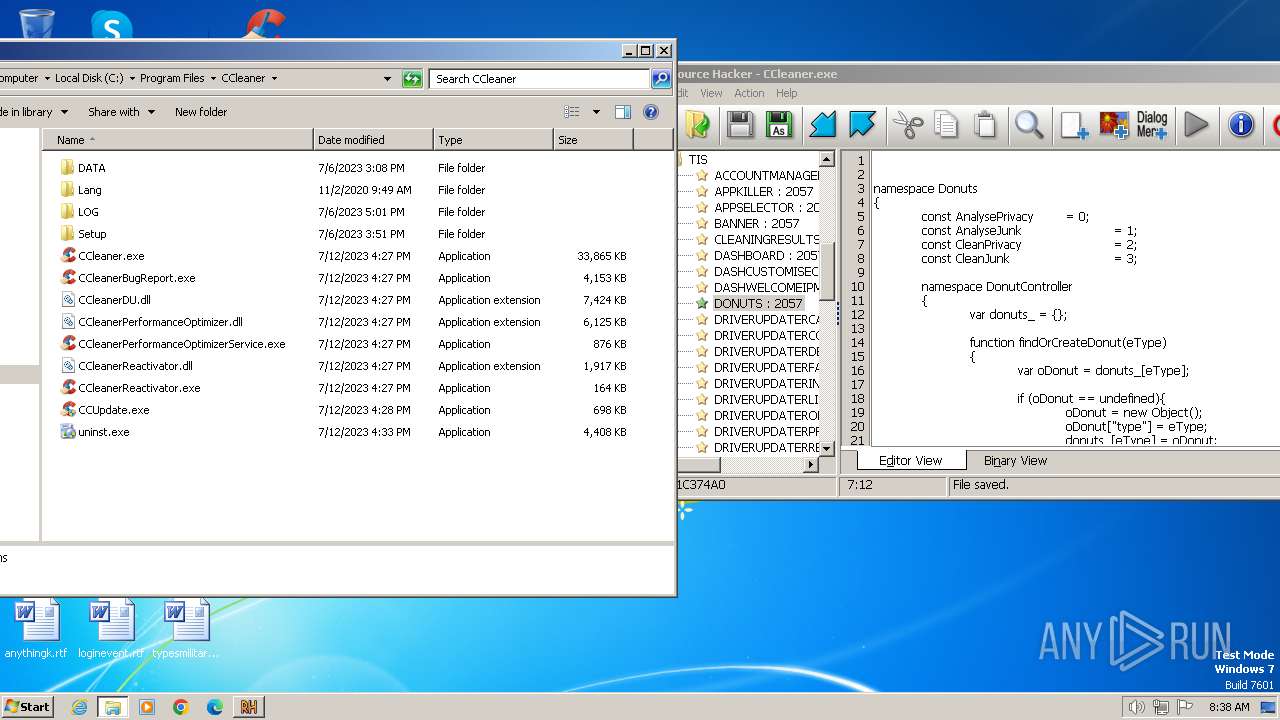Switch to Resource Hacker taskbar button
This screenshot has height=720, width=1280.
[x=249, y=707]
